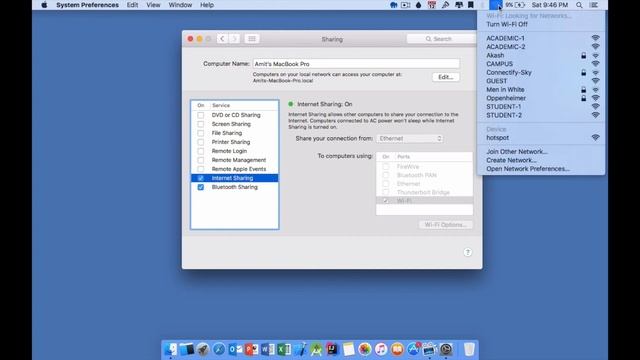Viewport: 640px width, 360px height.
Task: Choose Open Network Preferences
Action: pyautogui.click(x=541, y=169)
